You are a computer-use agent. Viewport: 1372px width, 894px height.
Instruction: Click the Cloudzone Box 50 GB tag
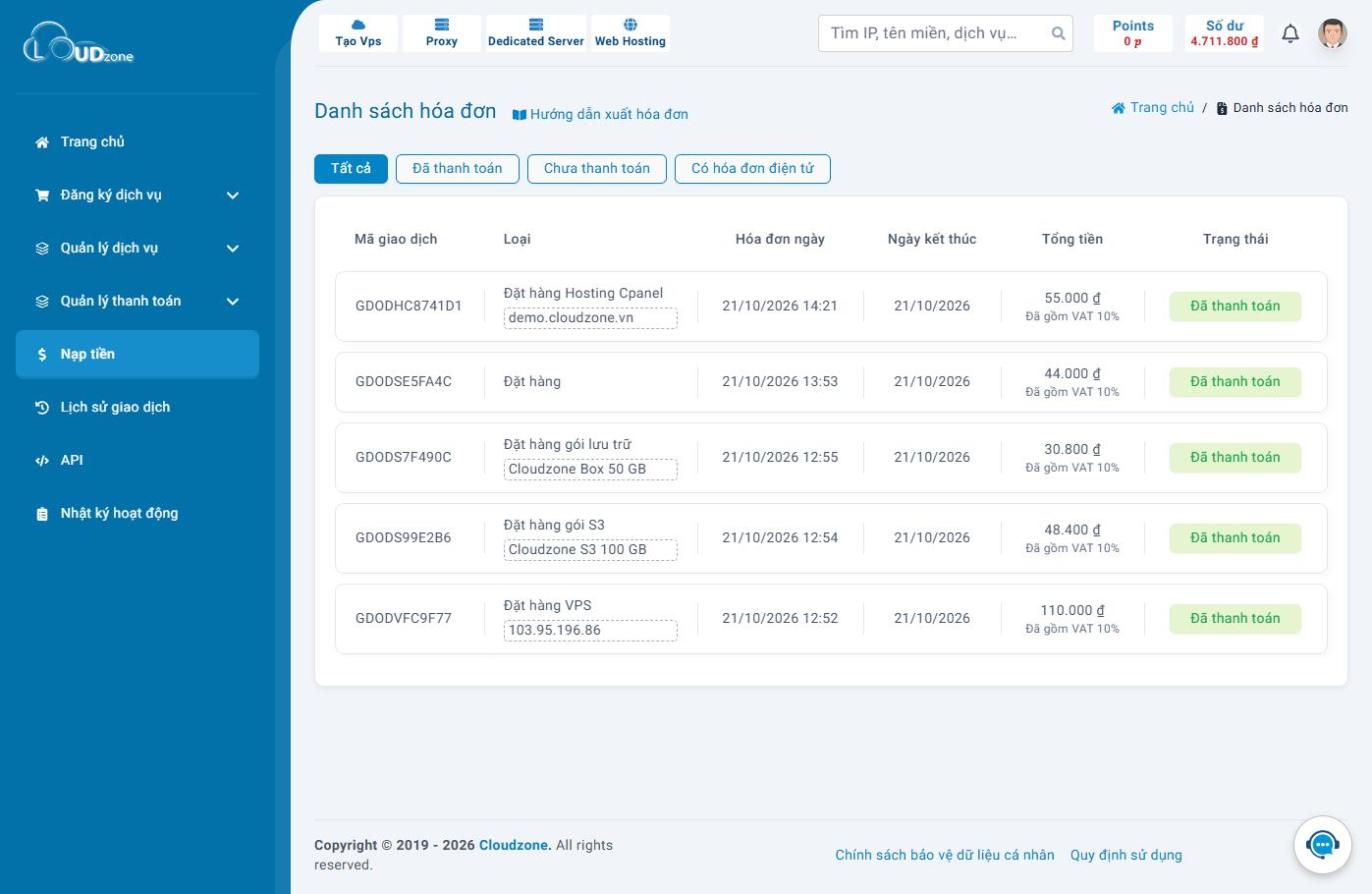[x=590, y=469]
